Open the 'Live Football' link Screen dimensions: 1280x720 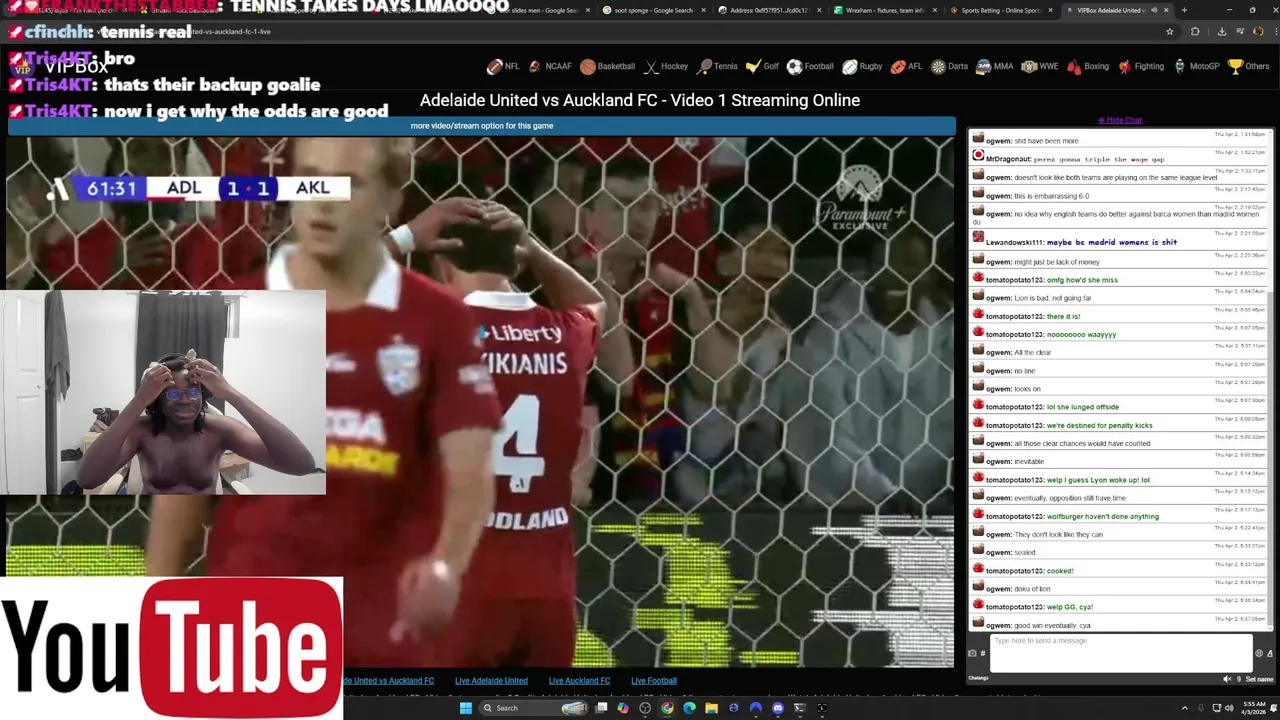(x=654, y=681)
